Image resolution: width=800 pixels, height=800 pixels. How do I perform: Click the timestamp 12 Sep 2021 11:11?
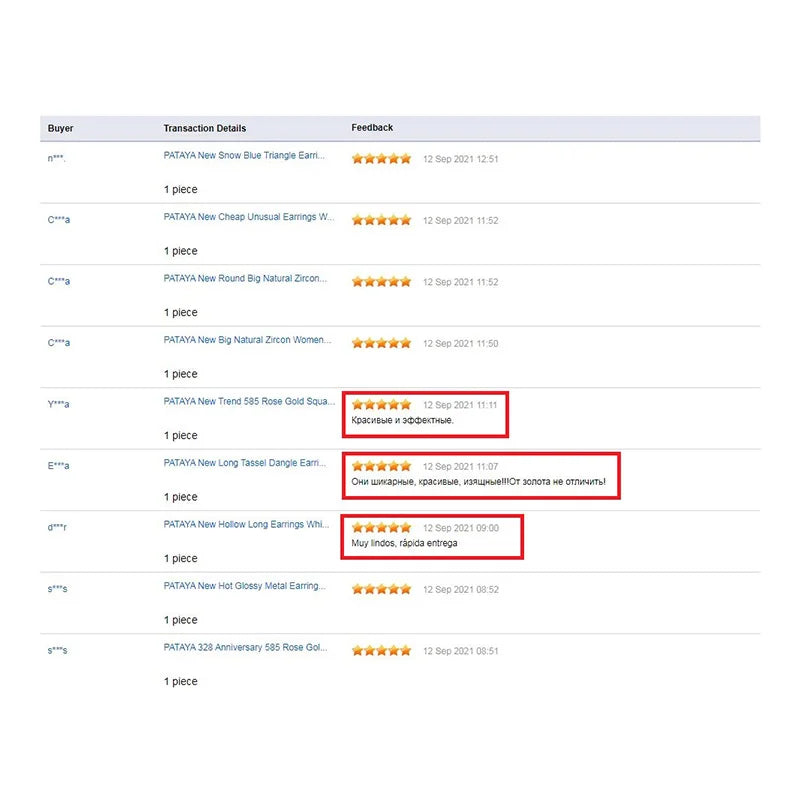click(460, 405)
